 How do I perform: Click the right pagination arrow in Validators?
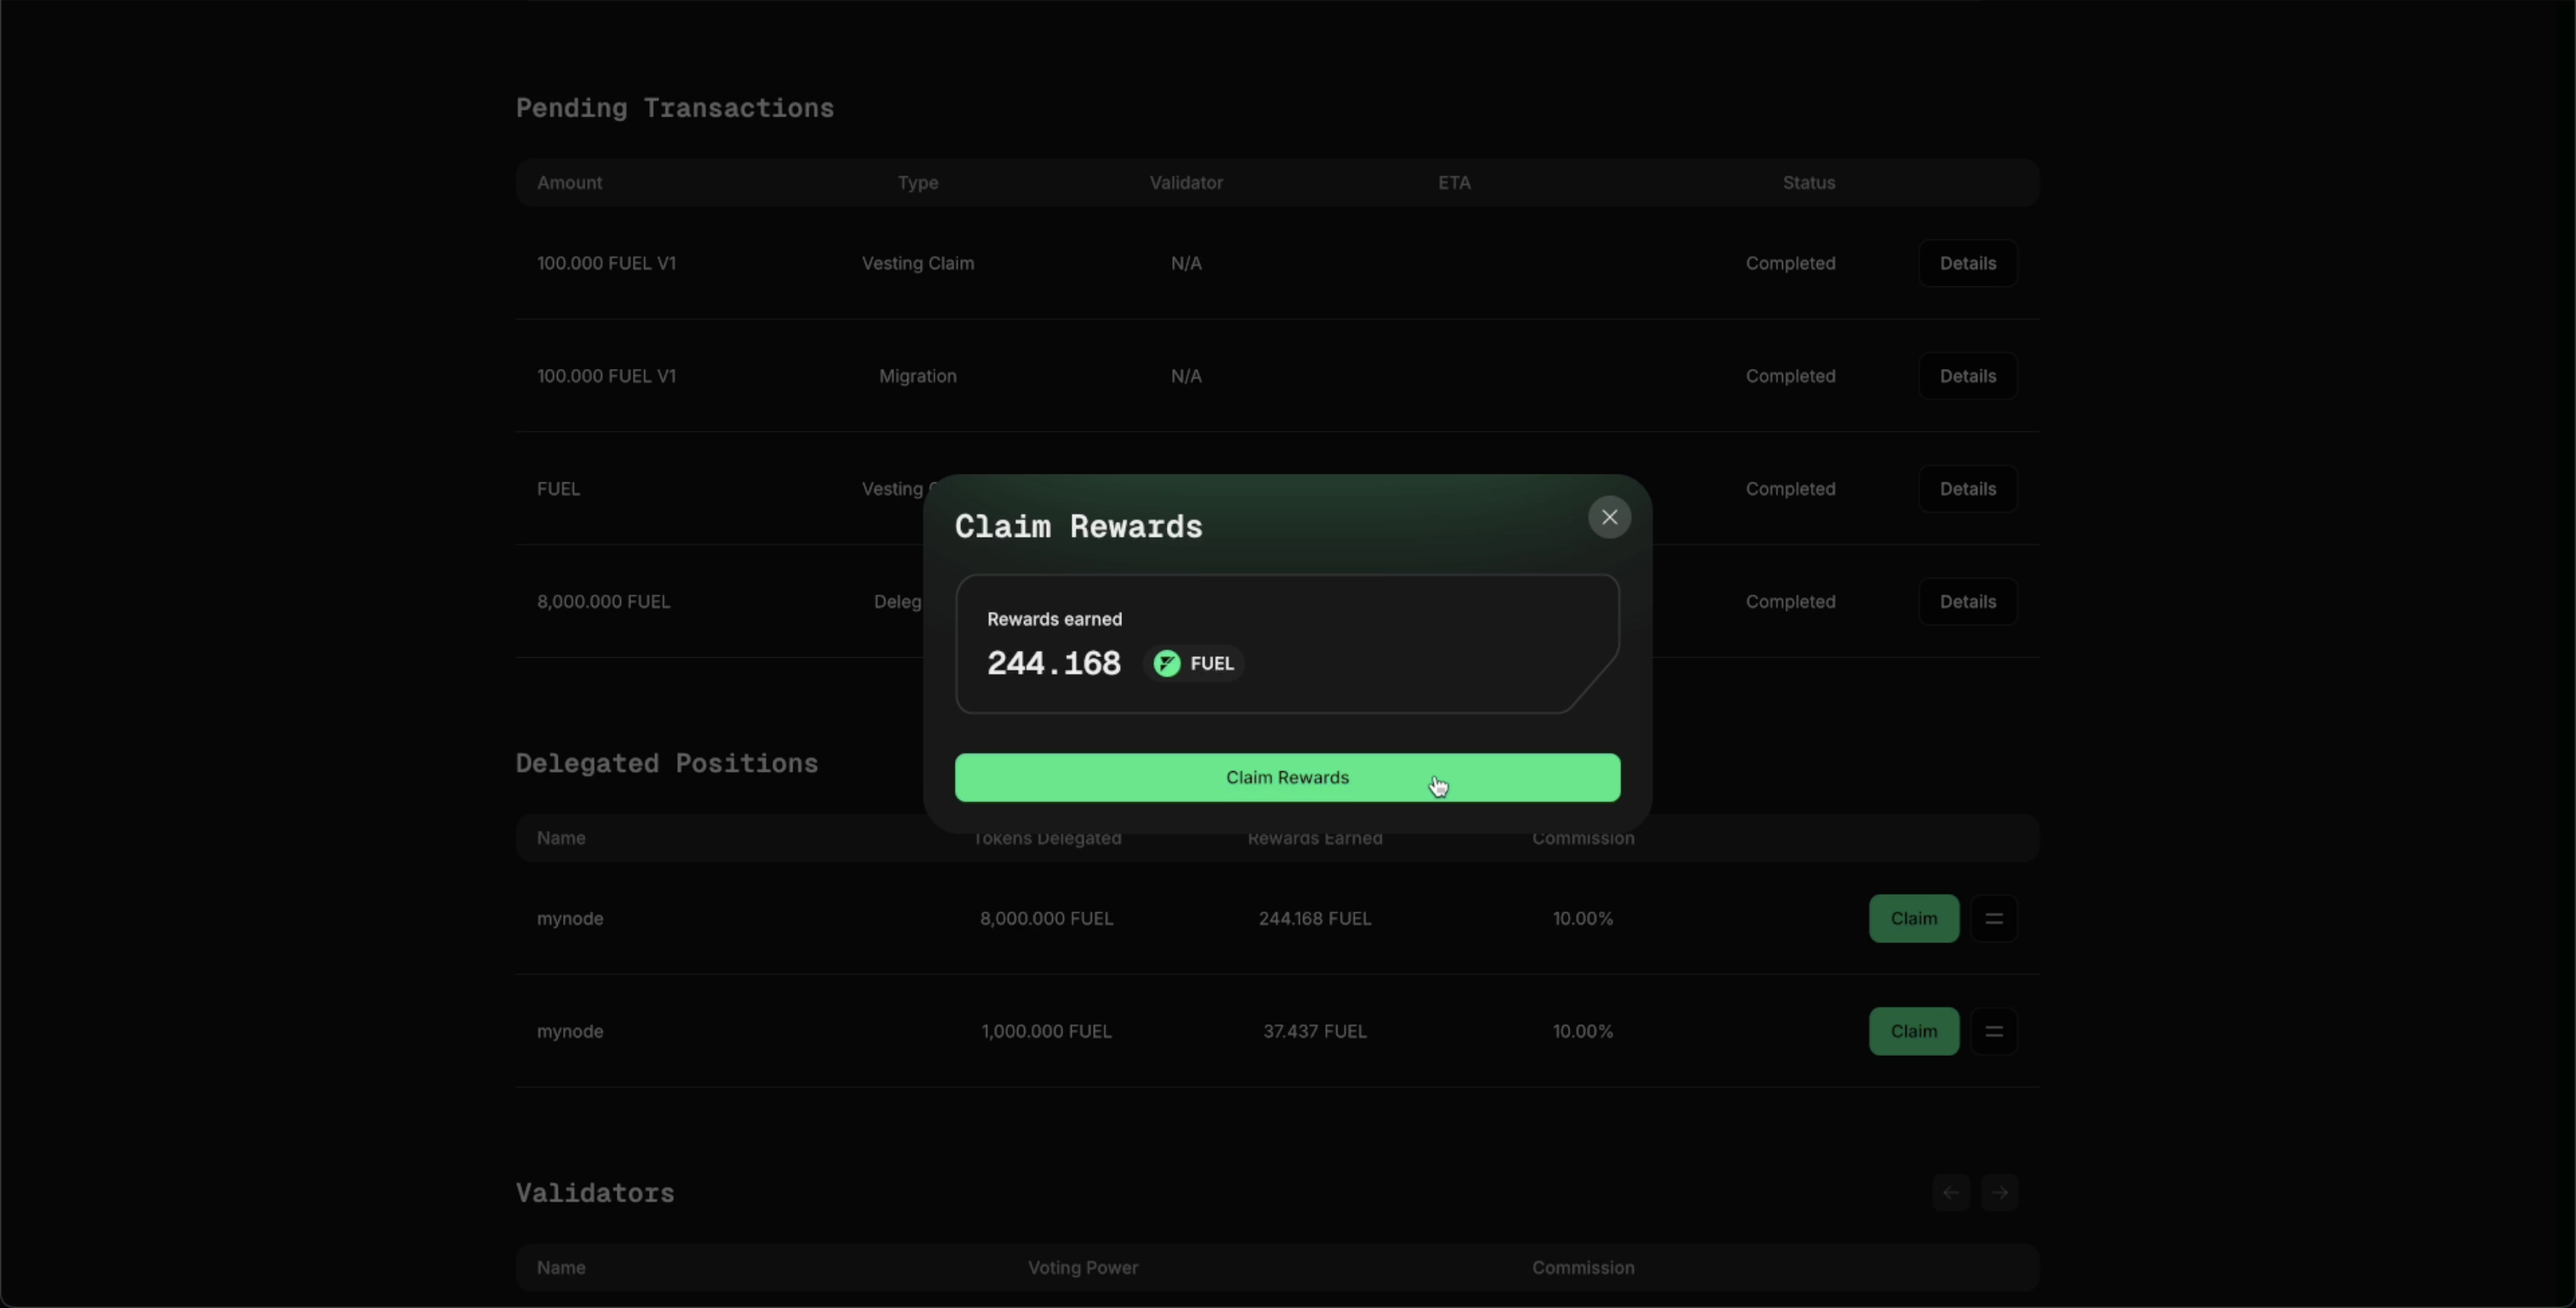(1999, 1193)
